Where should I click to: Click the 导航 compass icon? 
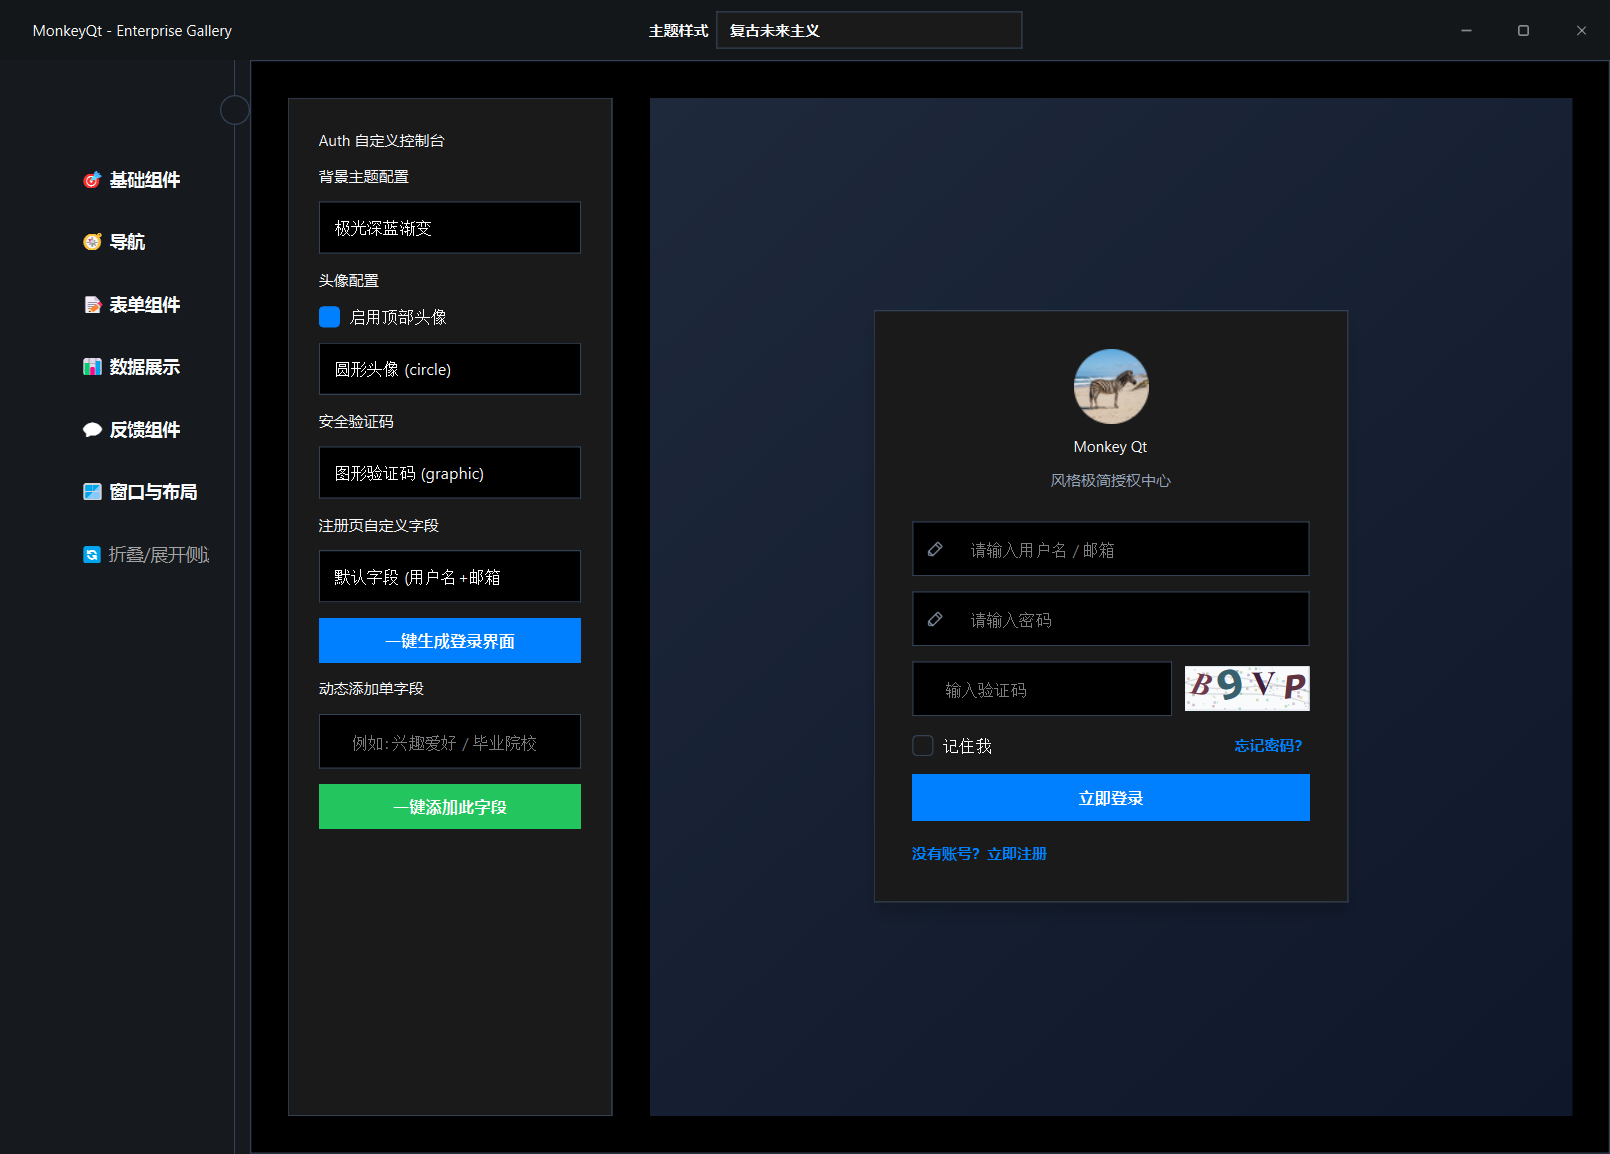[x=92, y=242]
